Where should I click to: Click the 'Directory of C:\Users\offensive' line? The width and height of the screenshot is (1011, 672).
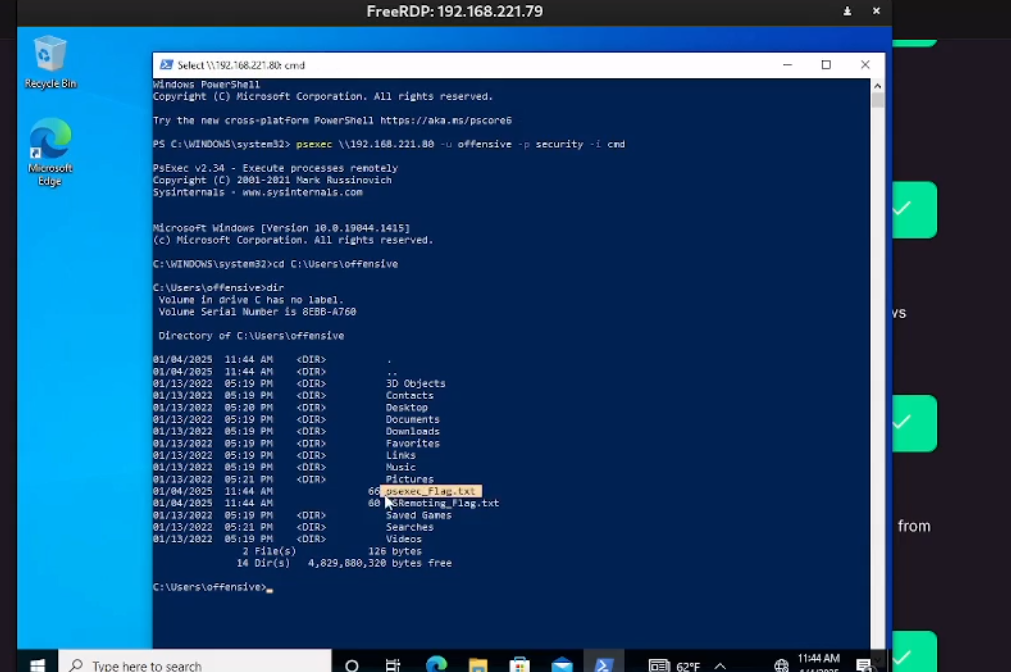[251, 335]
